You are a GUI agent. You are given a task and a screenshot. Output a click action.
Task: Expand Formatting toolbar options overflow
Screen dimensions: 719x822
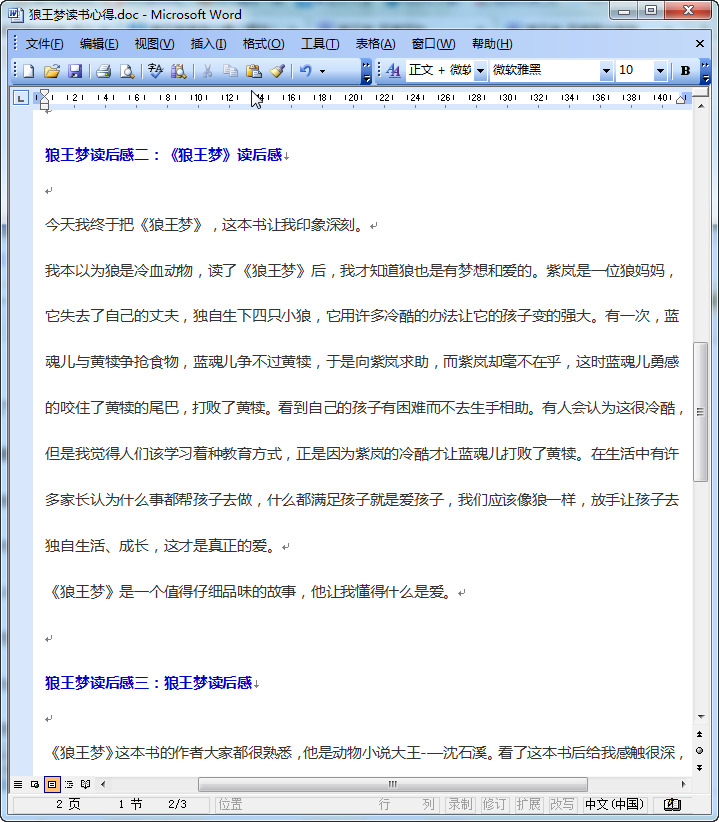pyautogui.click(x=705, y=71)
